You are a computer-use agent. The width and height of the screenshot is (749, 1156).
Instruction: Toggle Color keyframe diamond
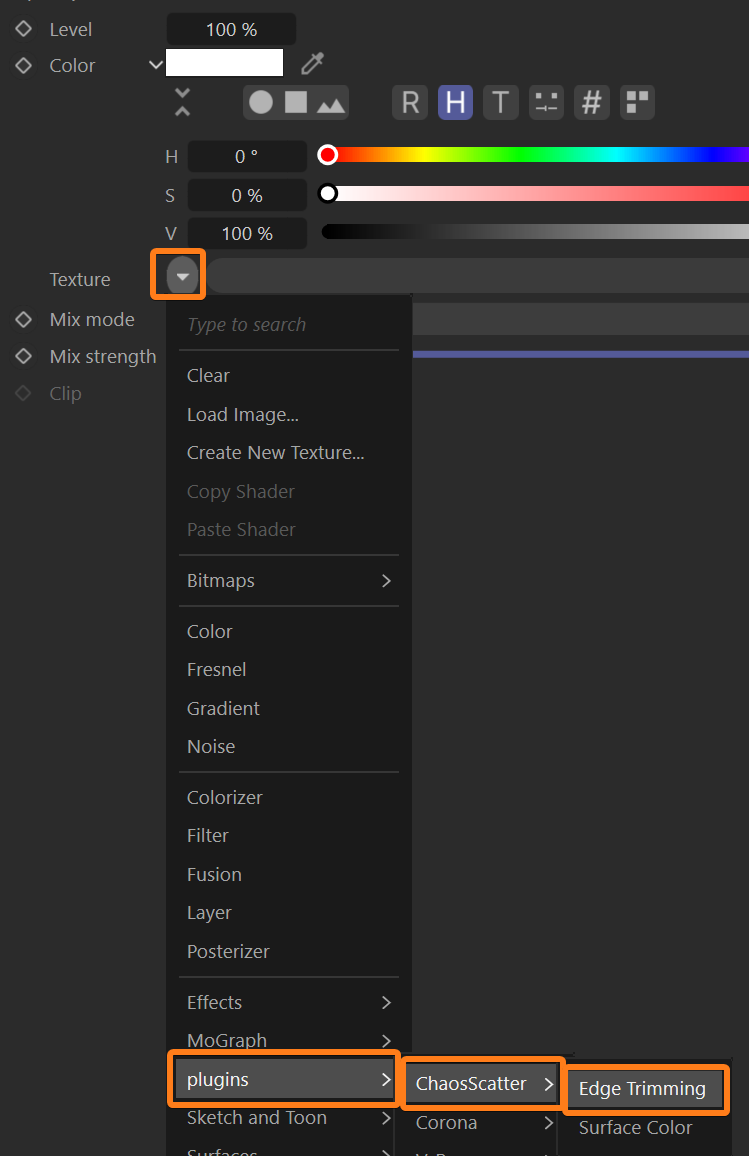click(24, 65)
